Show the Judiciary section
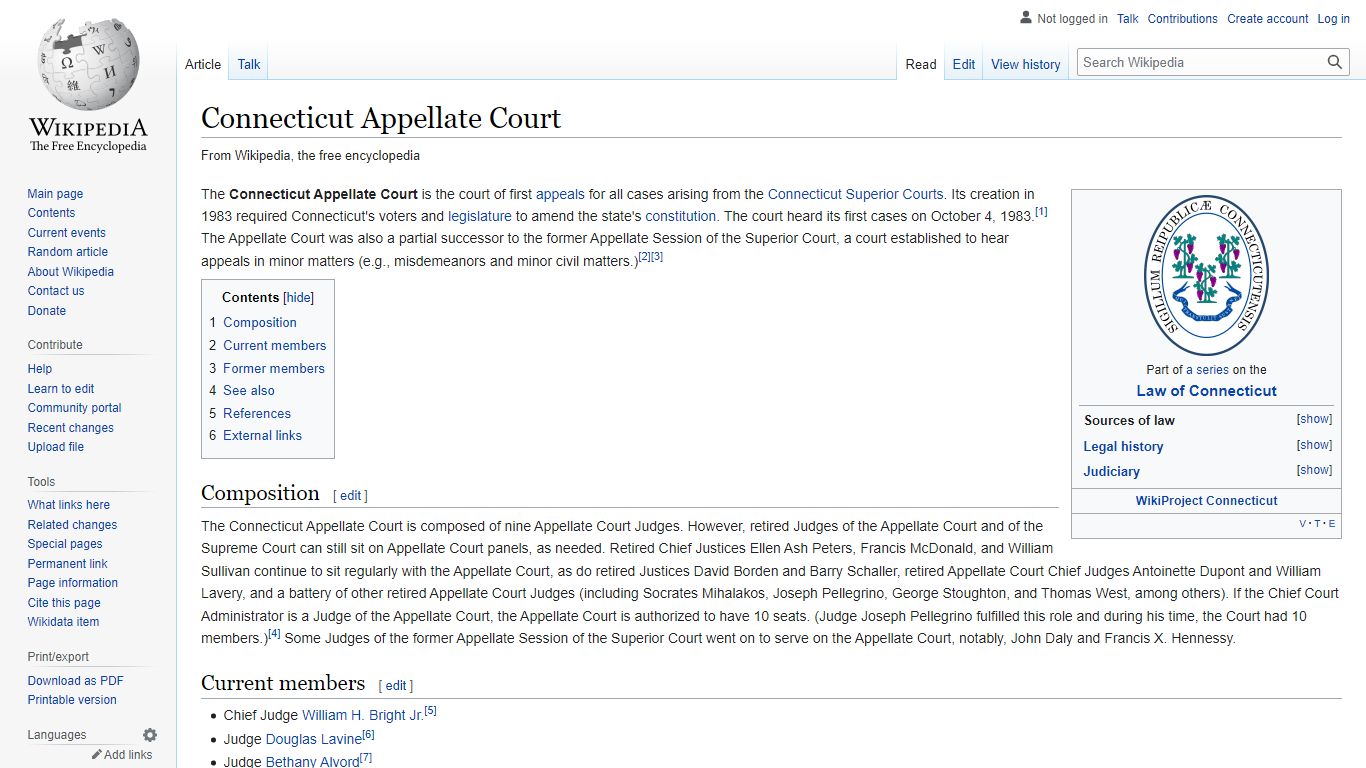The image size is (1366, 768). [x=1314, y=470]
